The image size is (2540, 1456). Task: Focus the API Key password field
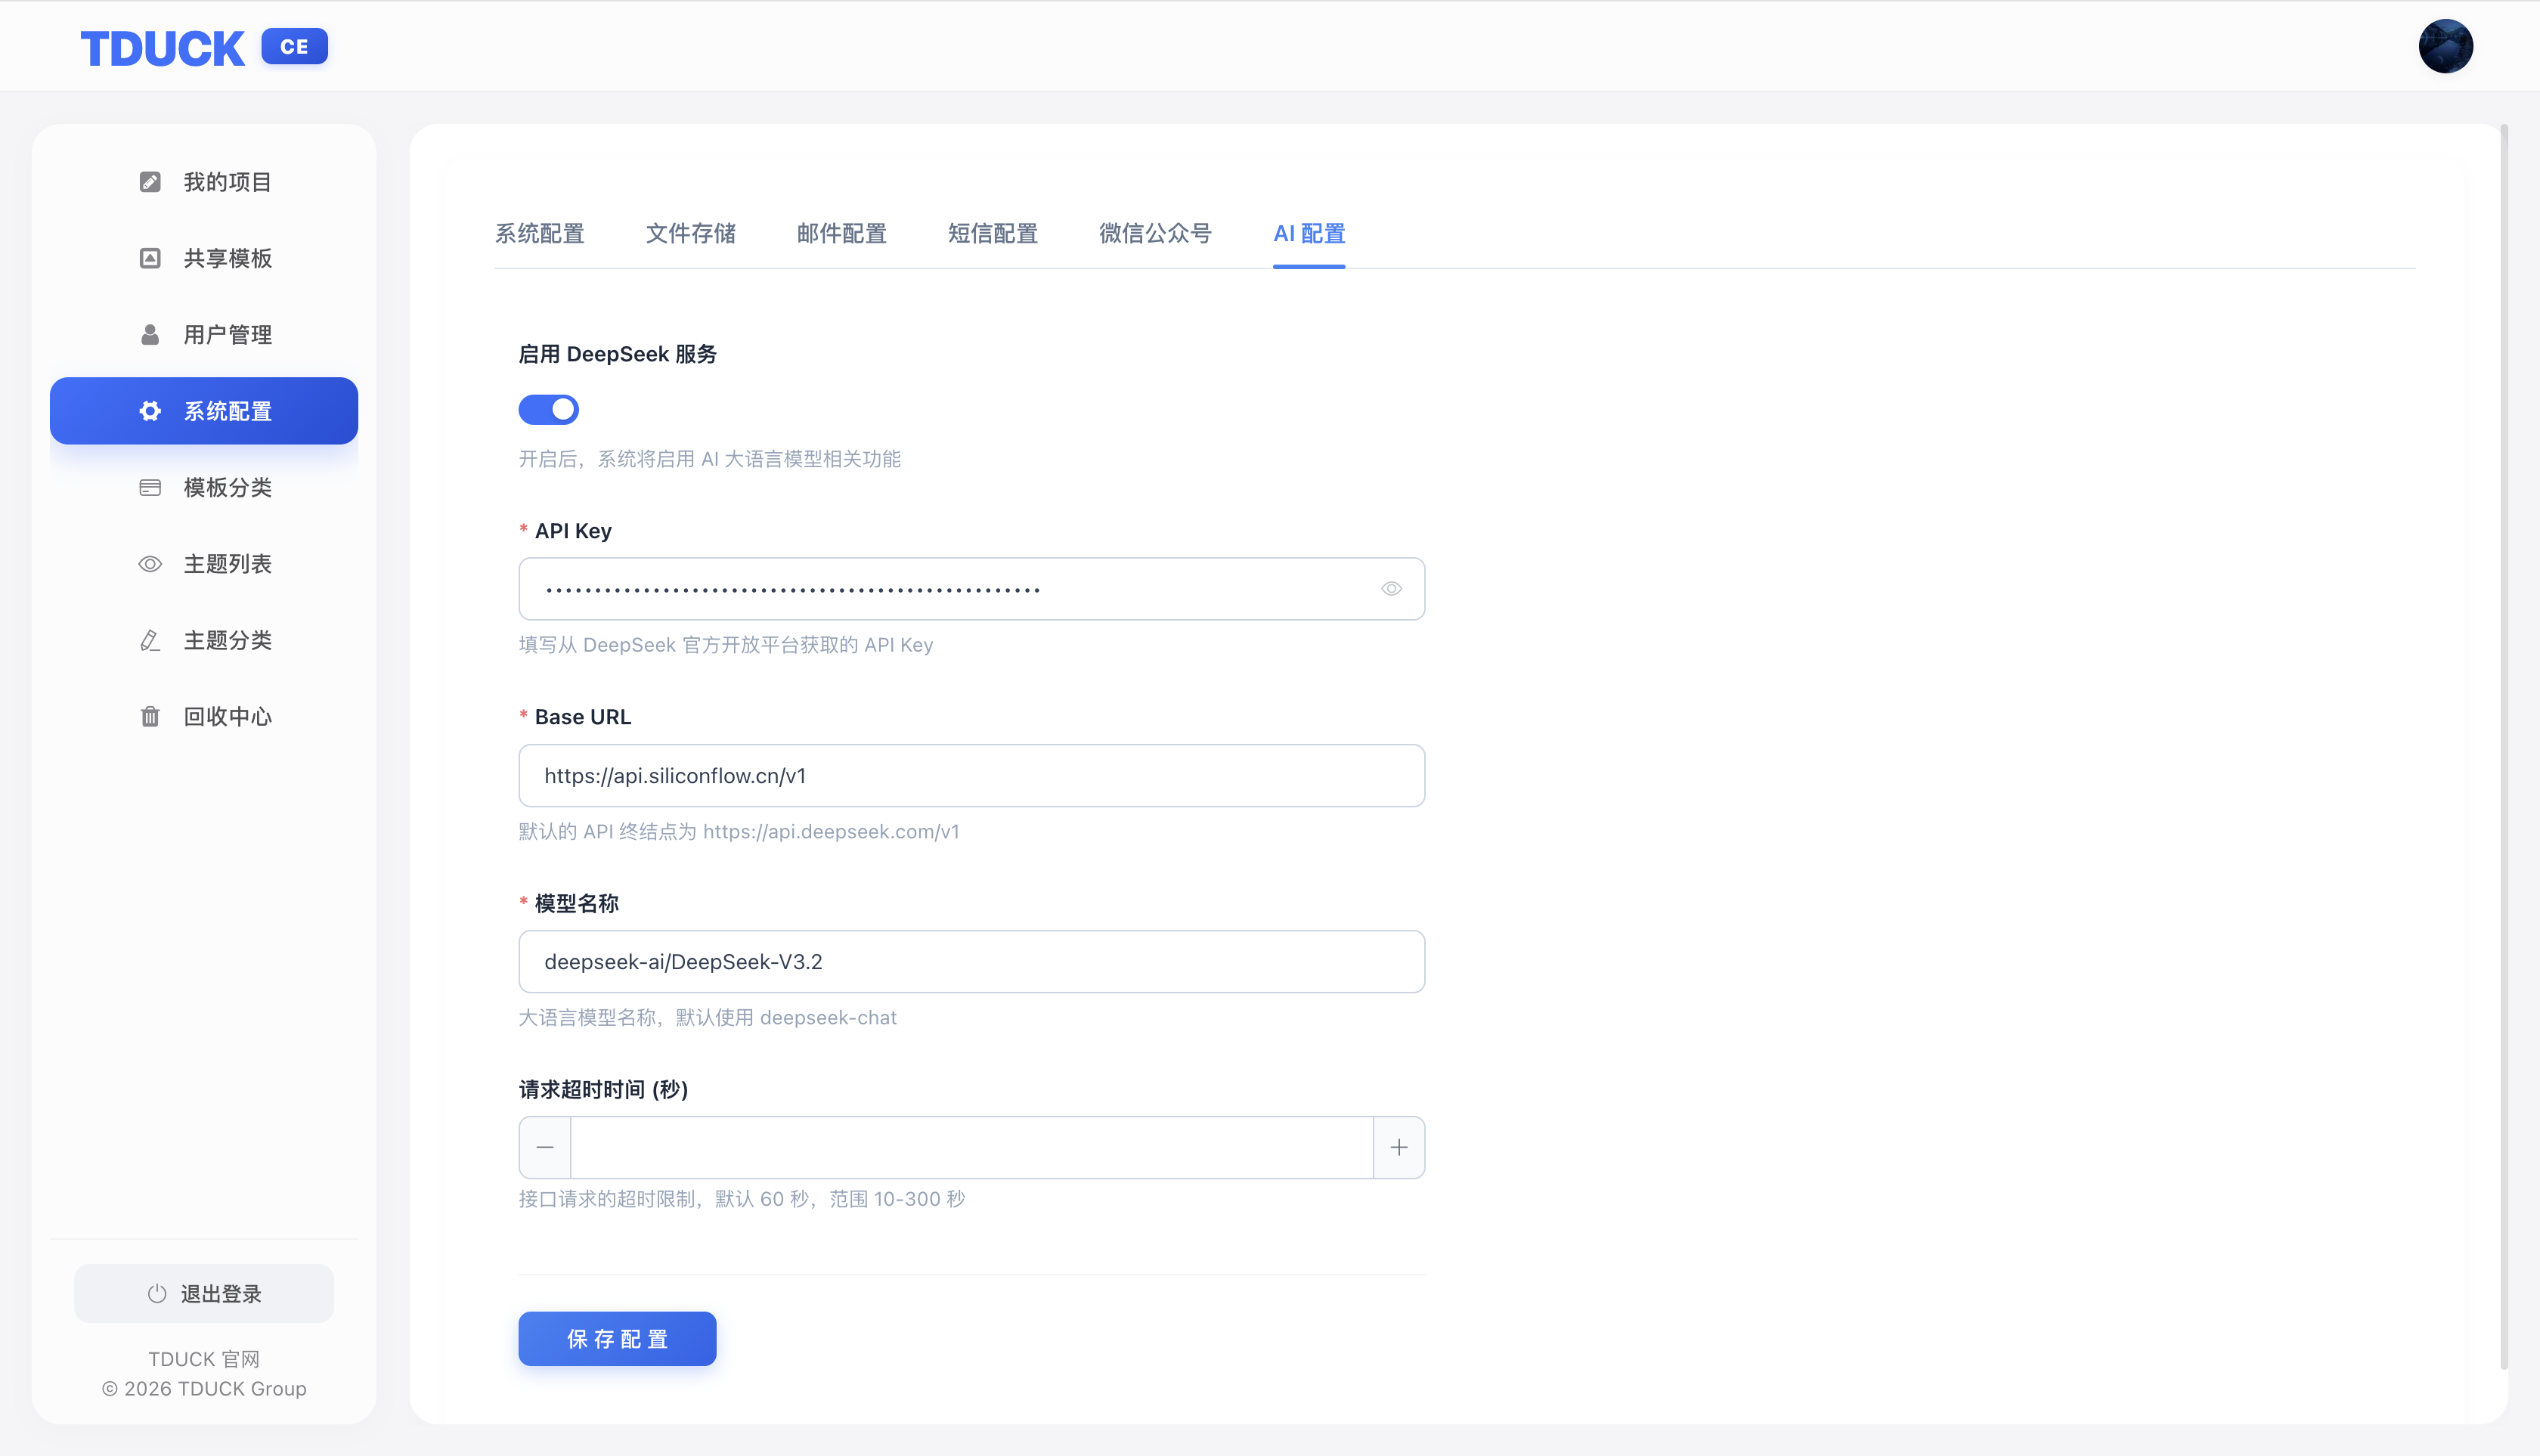point(972,589)
